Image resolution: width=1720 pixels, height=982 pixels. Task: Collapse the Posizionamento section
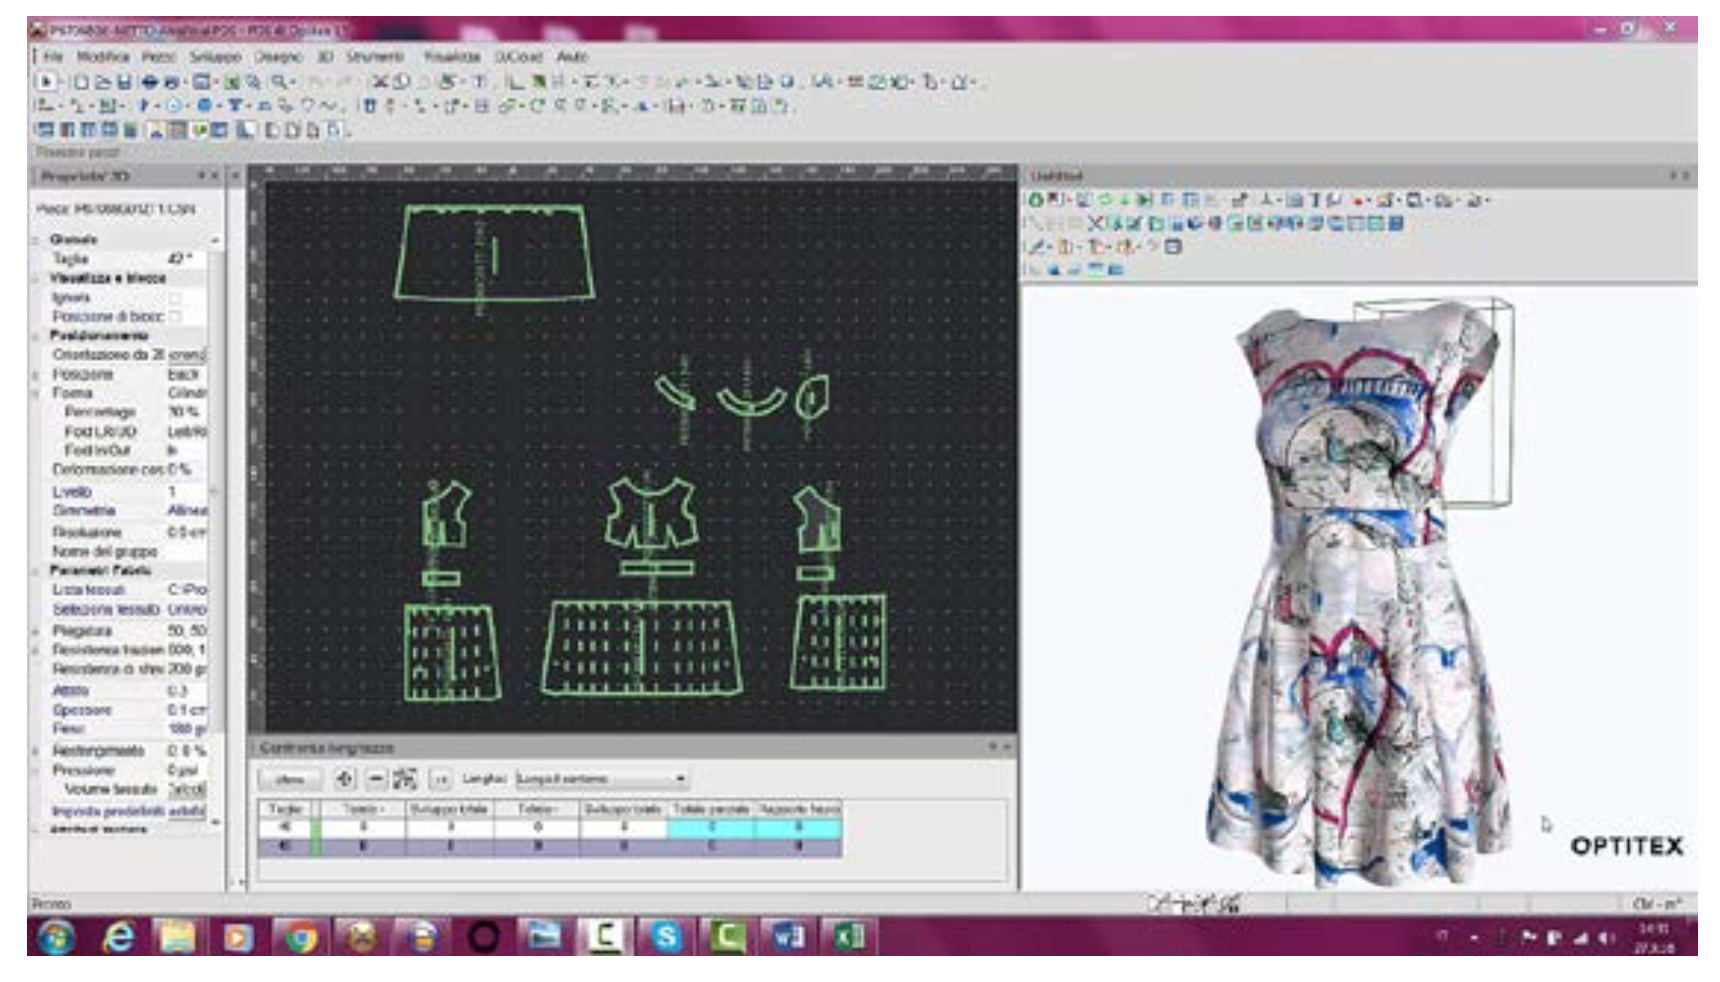pyautogui.click(x=38, y=335)
